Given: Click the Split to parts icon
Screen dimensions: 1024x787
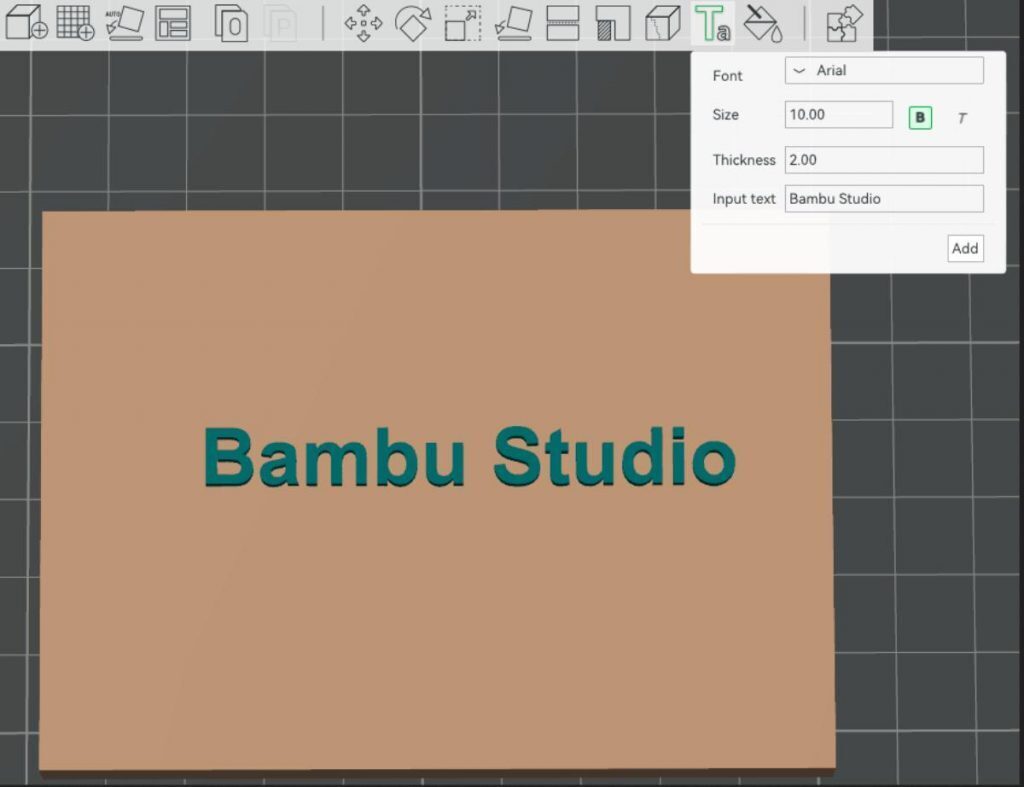Looking at the screenshot, I should coord(281,25).
